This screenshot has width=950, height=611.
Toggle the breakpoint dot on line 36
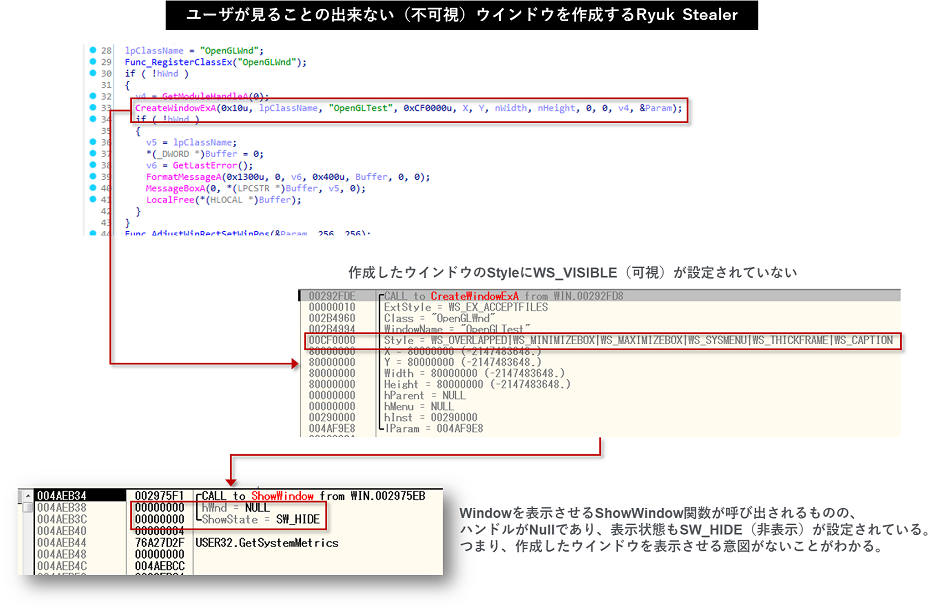(x=93, y=142)
